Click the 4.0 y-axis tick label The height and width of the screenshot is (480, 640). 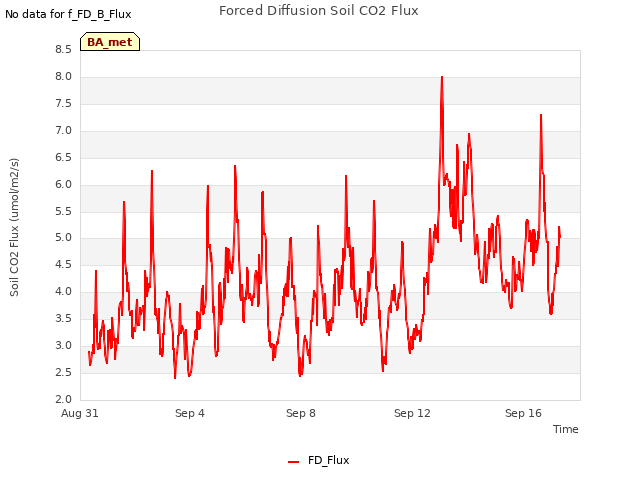point(63,291)
